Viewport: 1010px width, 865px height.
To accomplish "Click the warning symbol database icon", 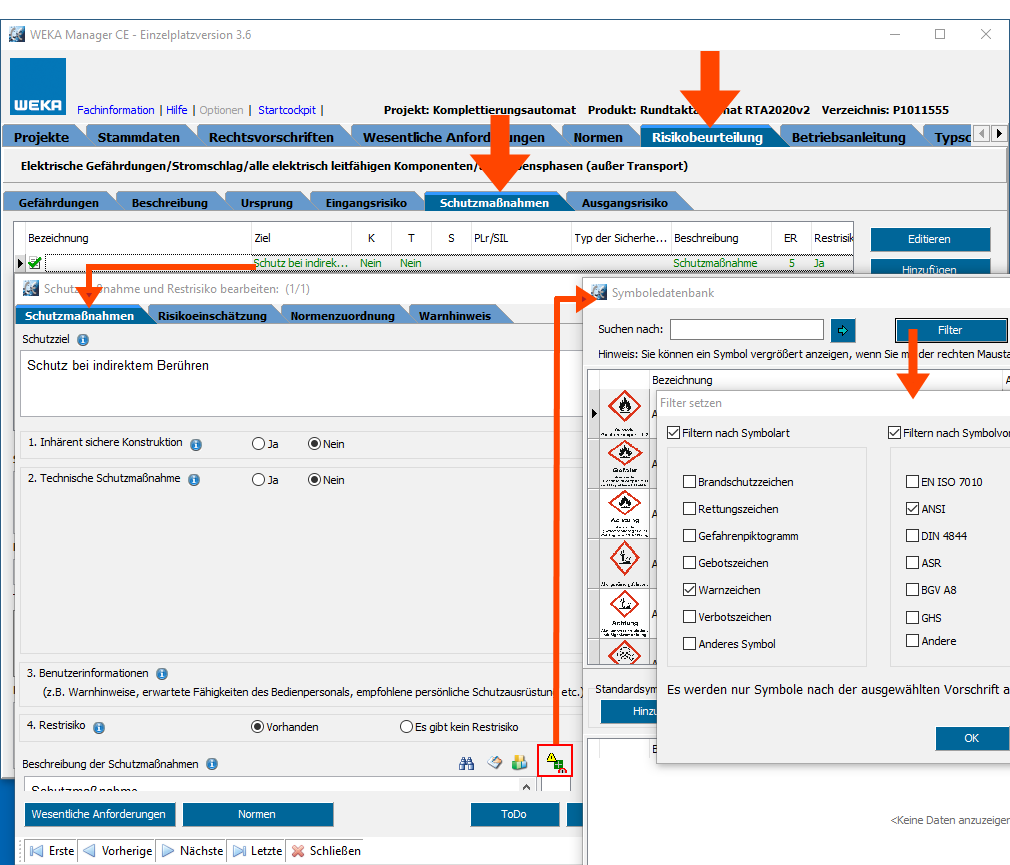I will tap(556, 763).
